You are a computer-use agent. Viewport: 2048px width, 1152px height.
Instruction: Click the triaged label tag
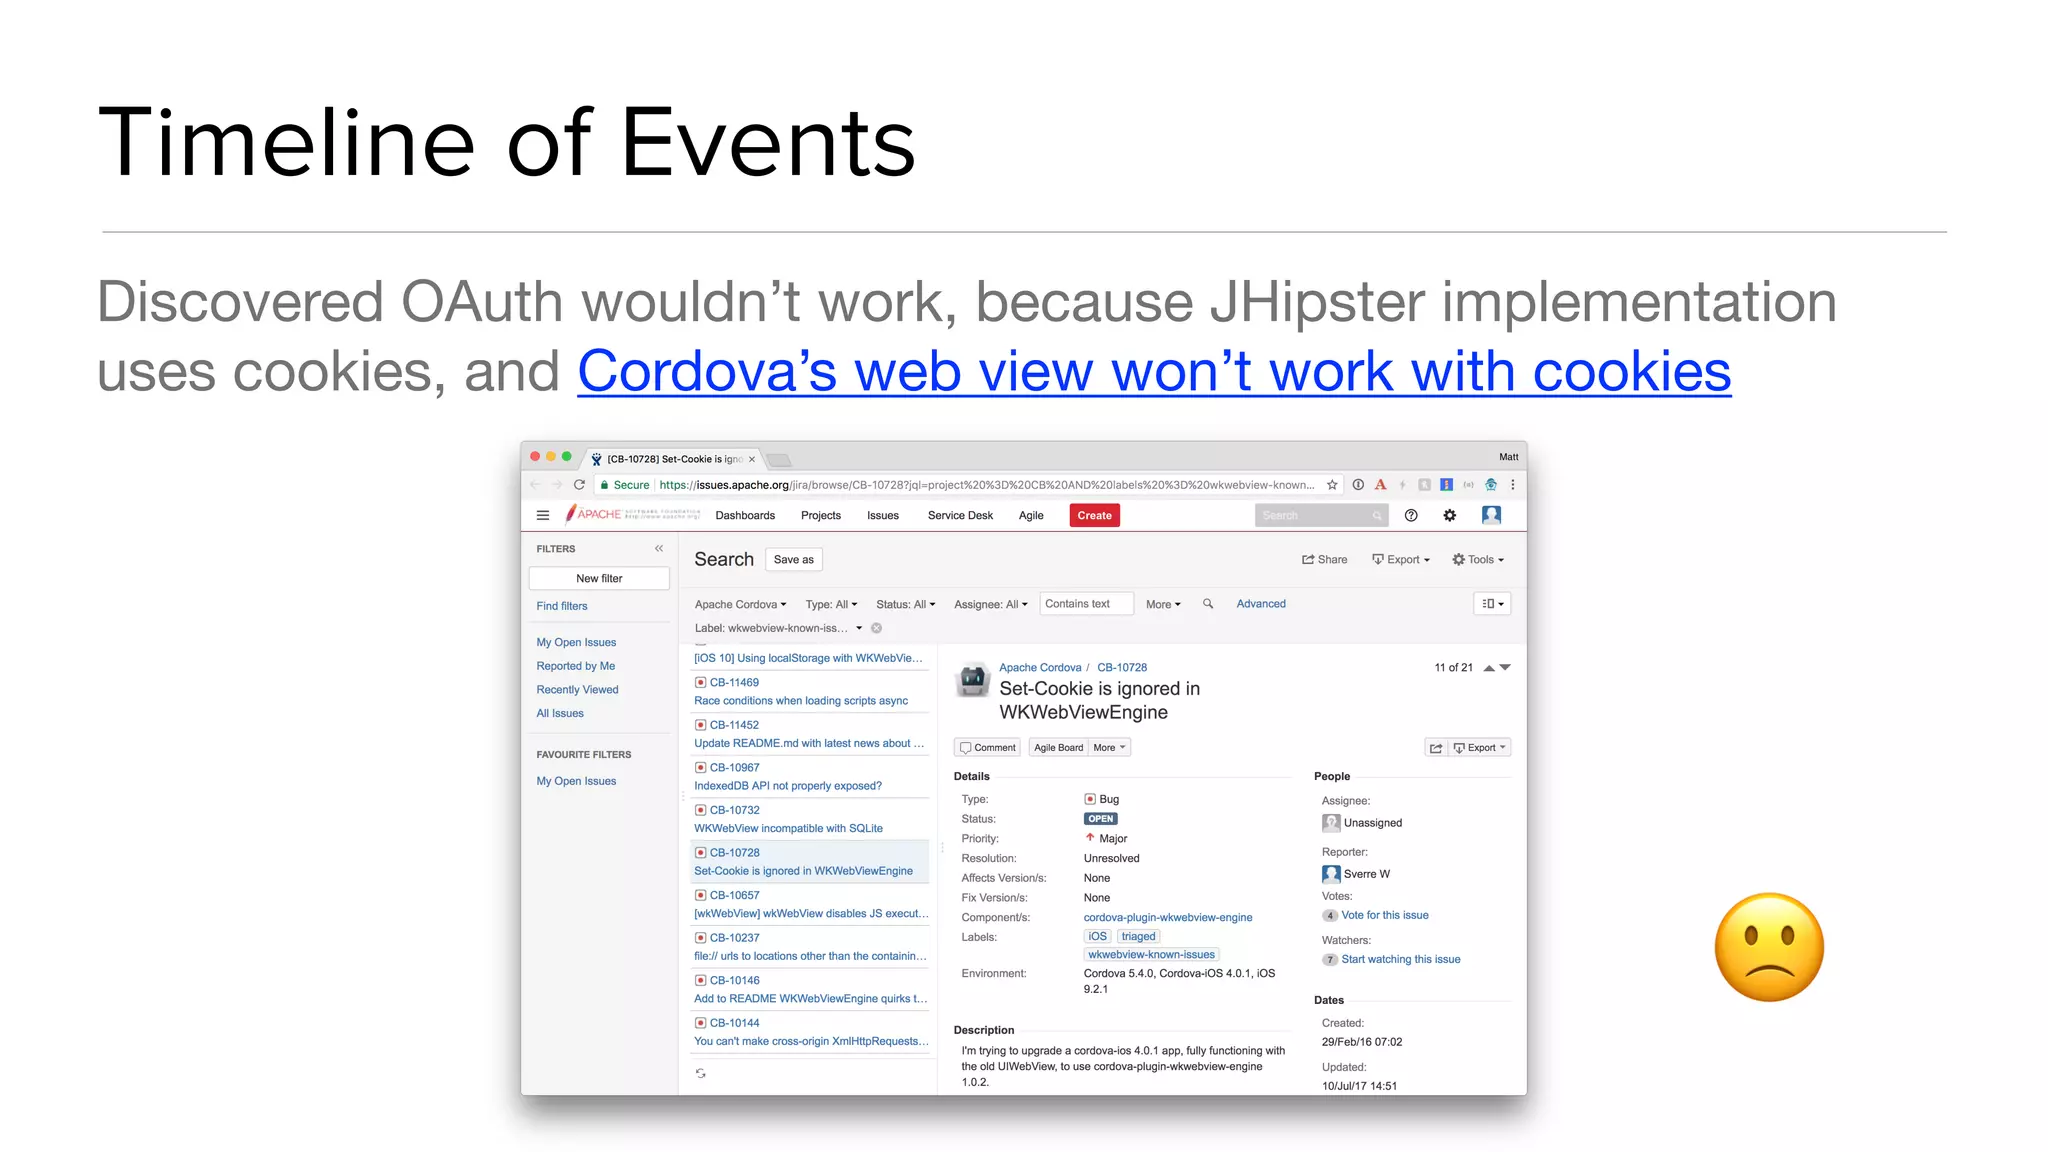(x=1138, y=937)
